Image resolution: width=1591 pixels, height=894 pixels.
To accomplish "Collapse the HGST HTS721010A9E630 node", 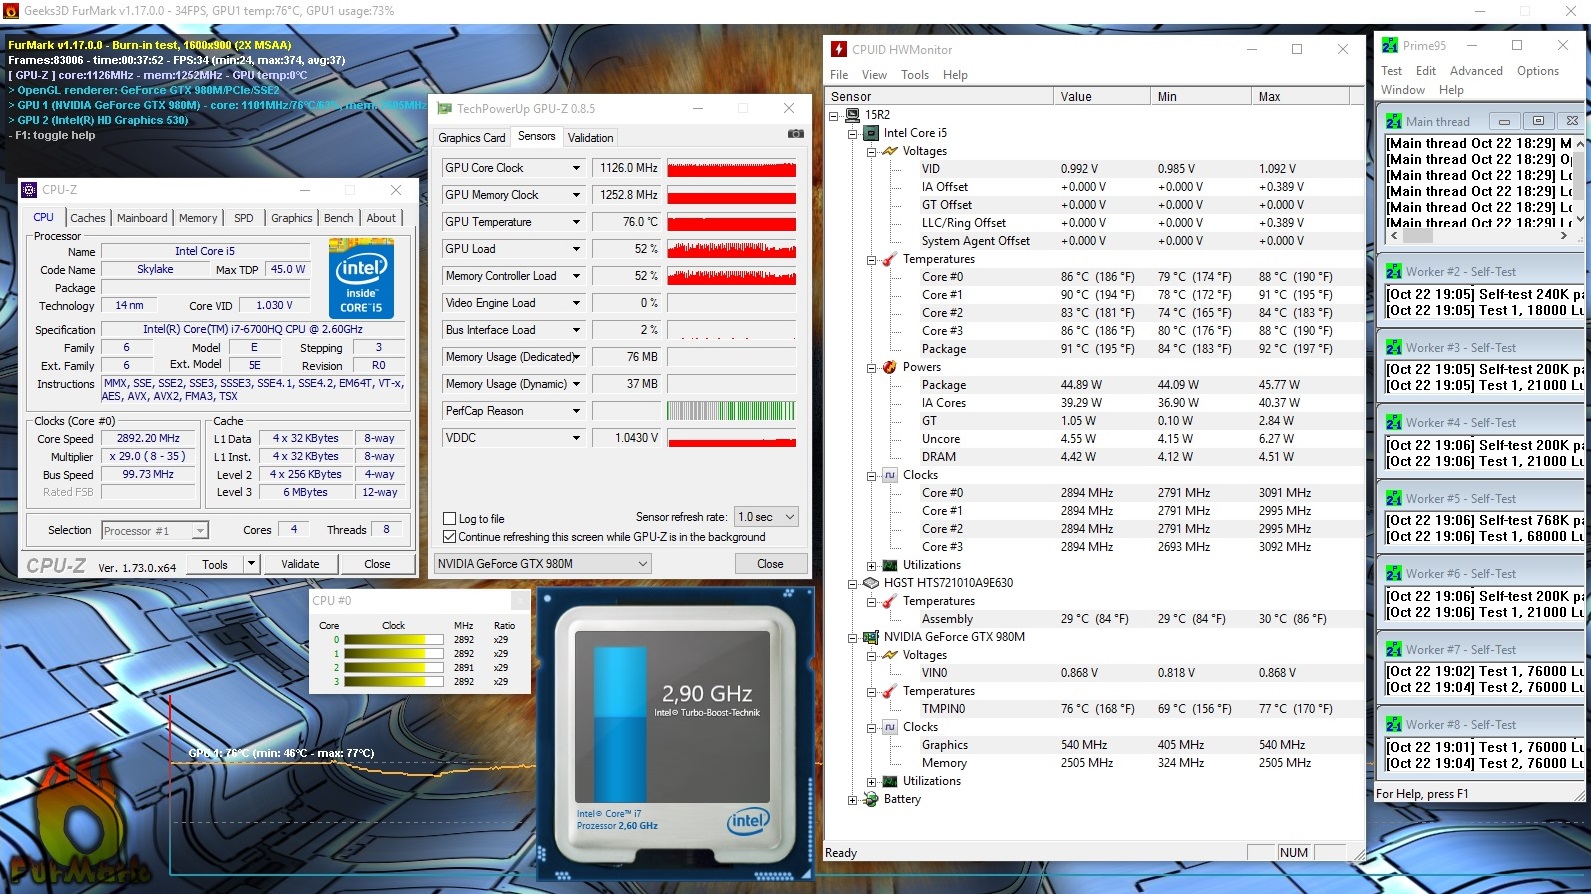I will pos(852,583).
